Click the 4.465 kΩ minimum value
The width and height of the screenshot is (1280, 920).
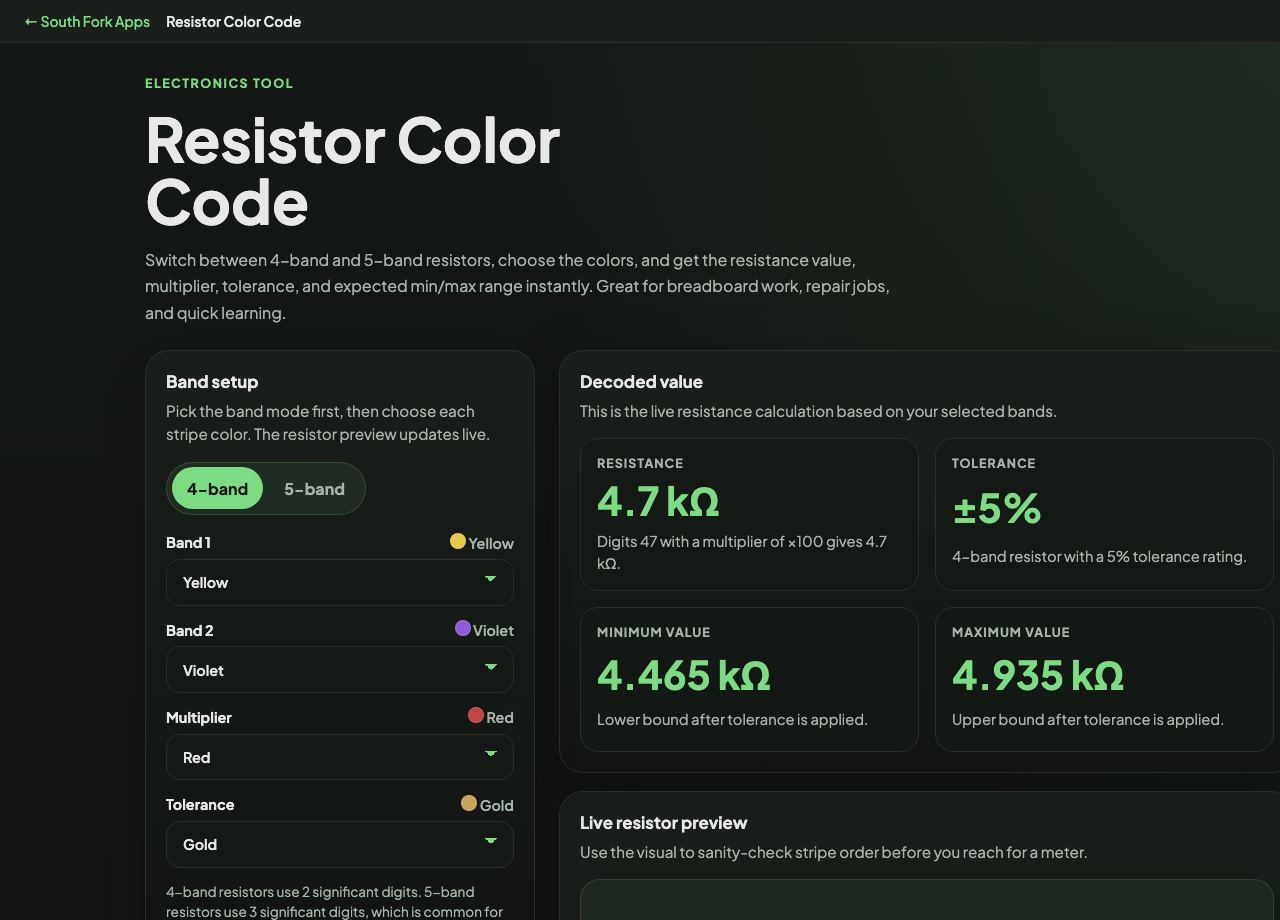coord(684,675)
